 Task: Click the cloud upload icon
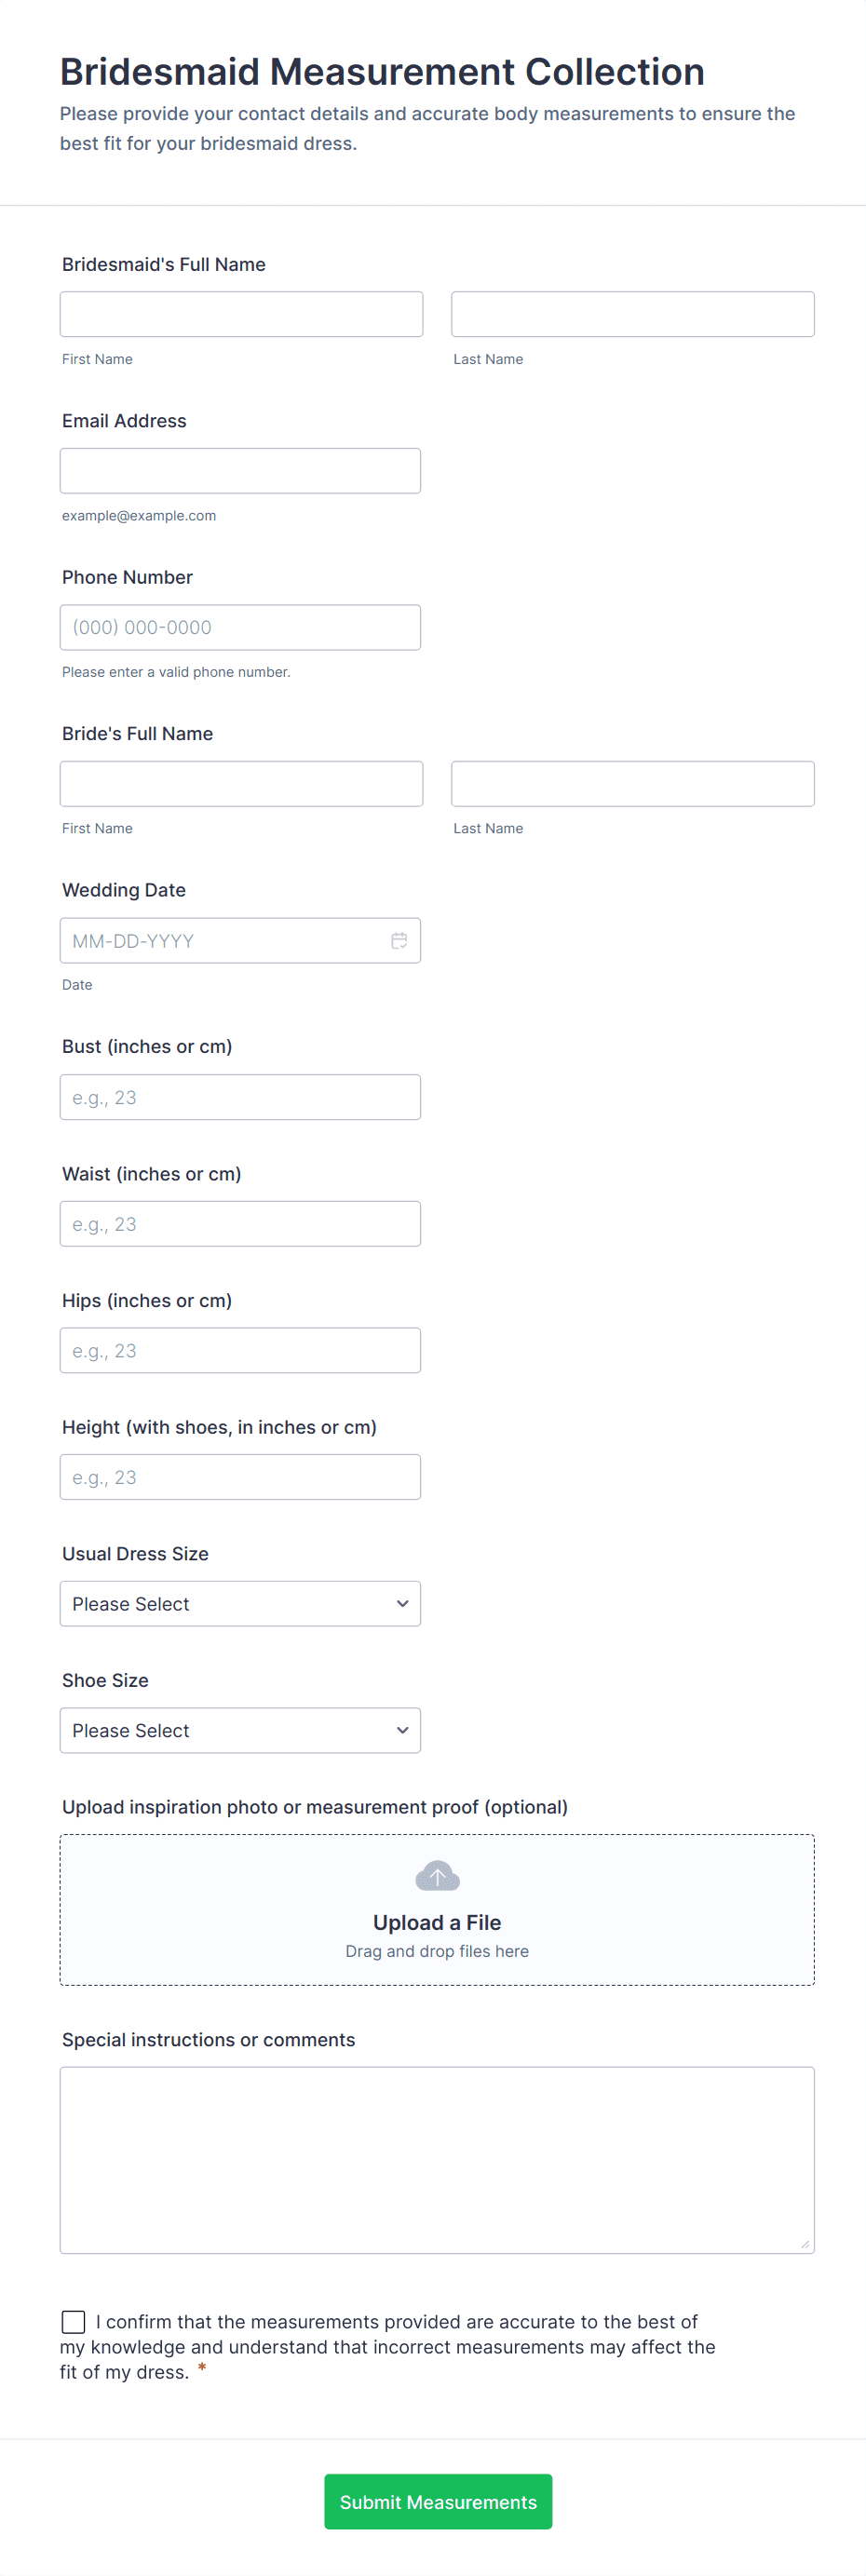click(x=437, y=1876)
